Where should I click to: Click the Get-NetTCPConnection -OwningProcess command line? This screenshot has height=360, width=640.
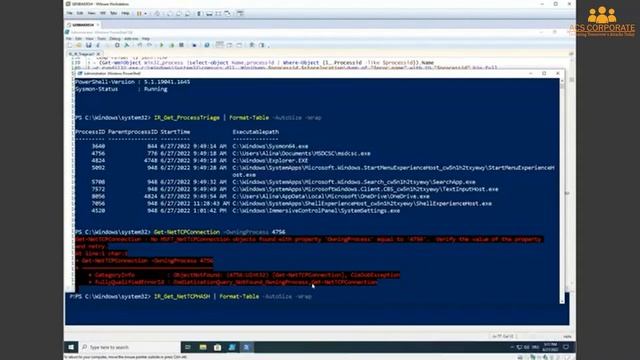click(x=180, y=232)
